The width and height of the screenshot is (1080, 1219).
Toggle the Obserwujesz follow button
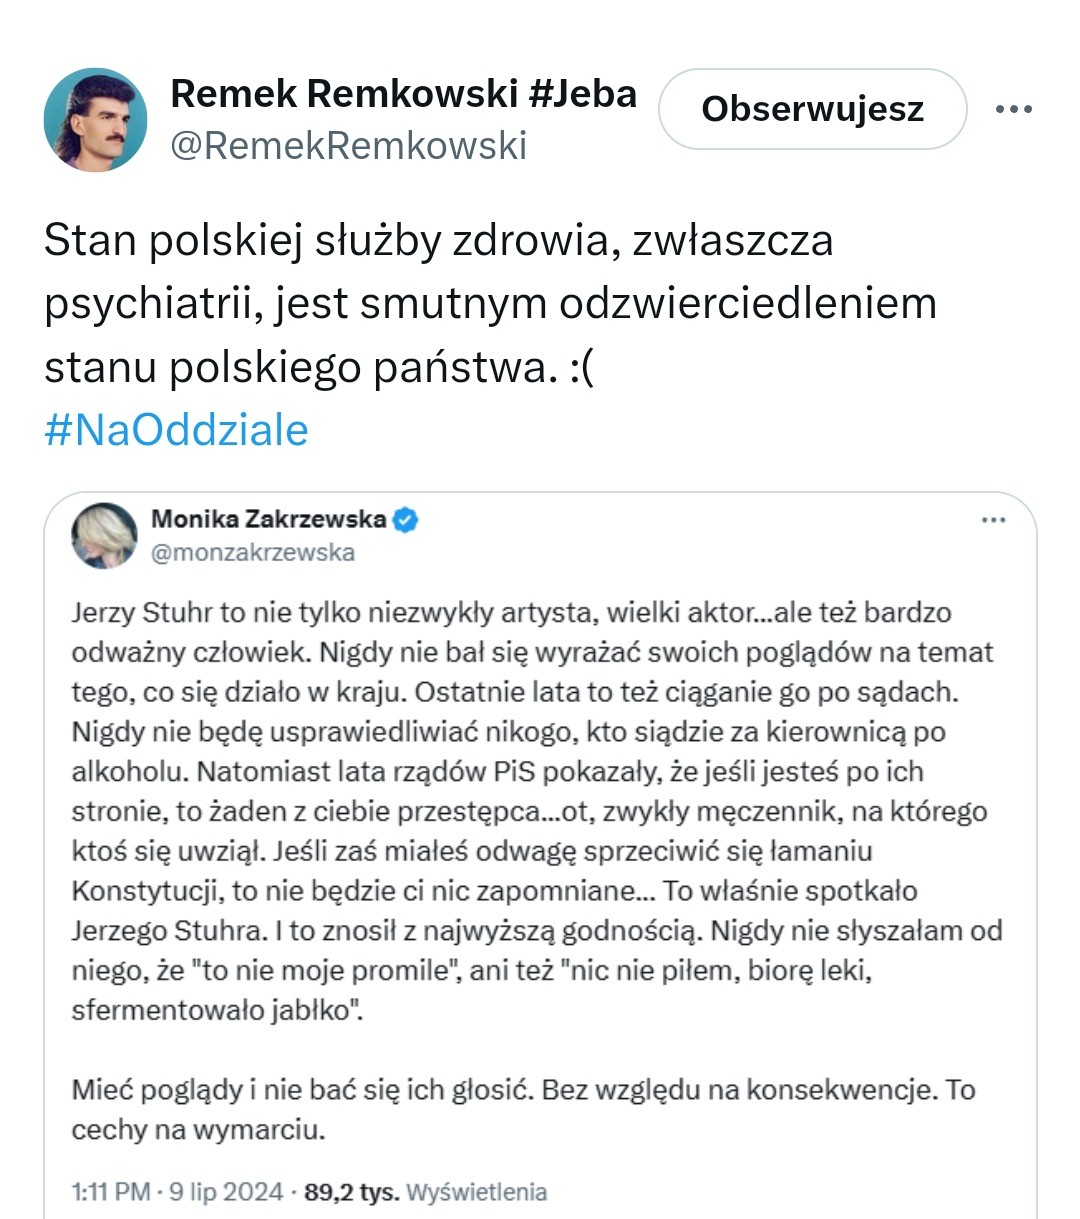[x=812, y=109]
